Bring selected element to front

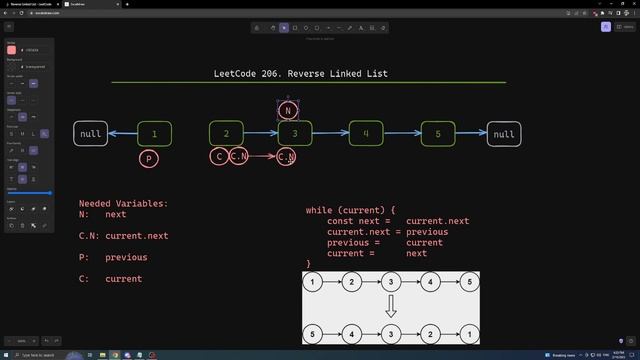(44, 209)
